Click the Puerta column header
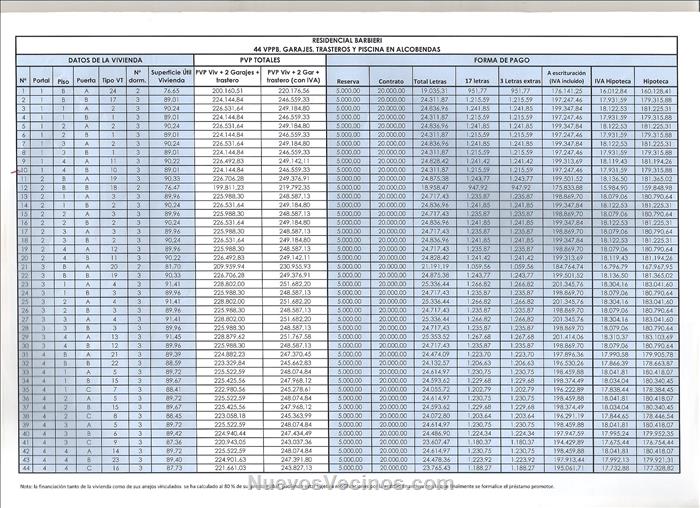Screen dimensions: 700x508 pos(87,78)
